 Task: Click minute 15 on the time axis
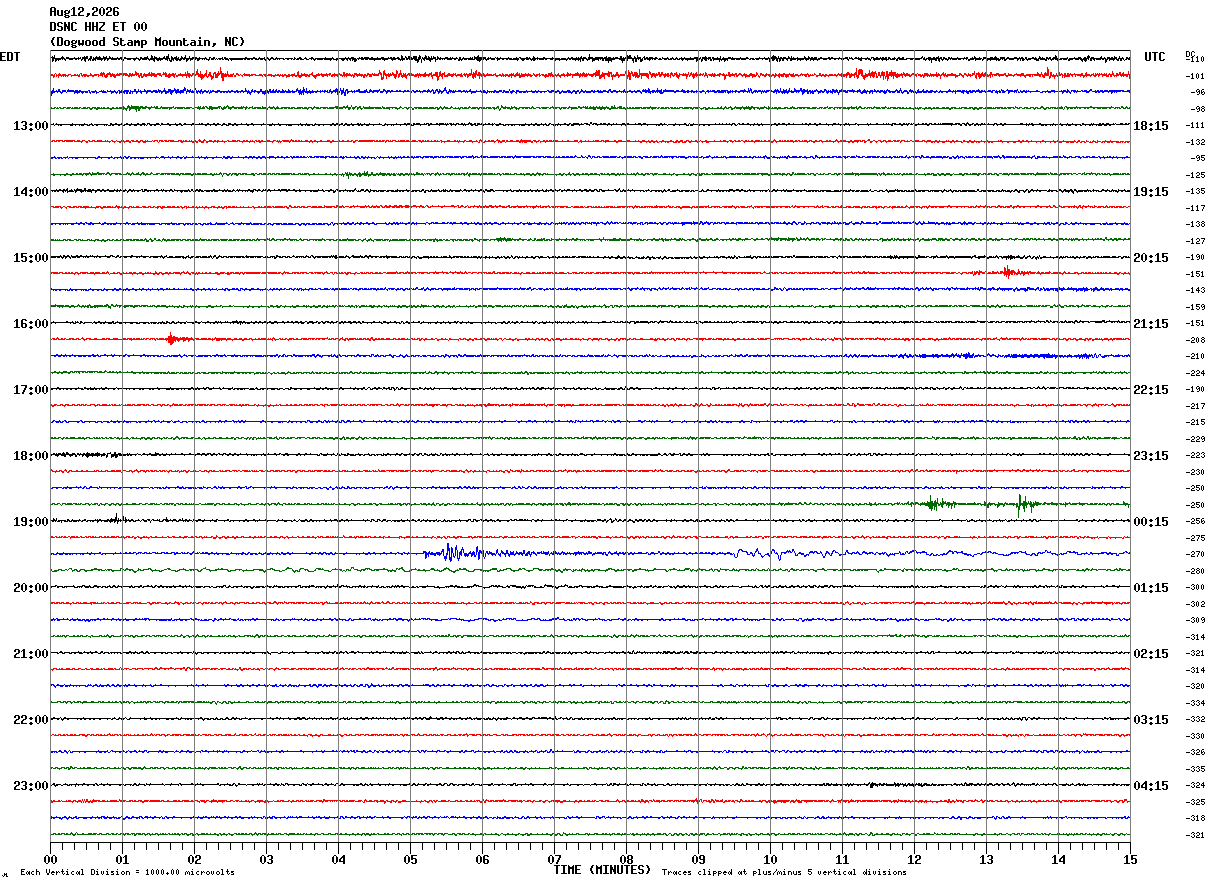1130,859
